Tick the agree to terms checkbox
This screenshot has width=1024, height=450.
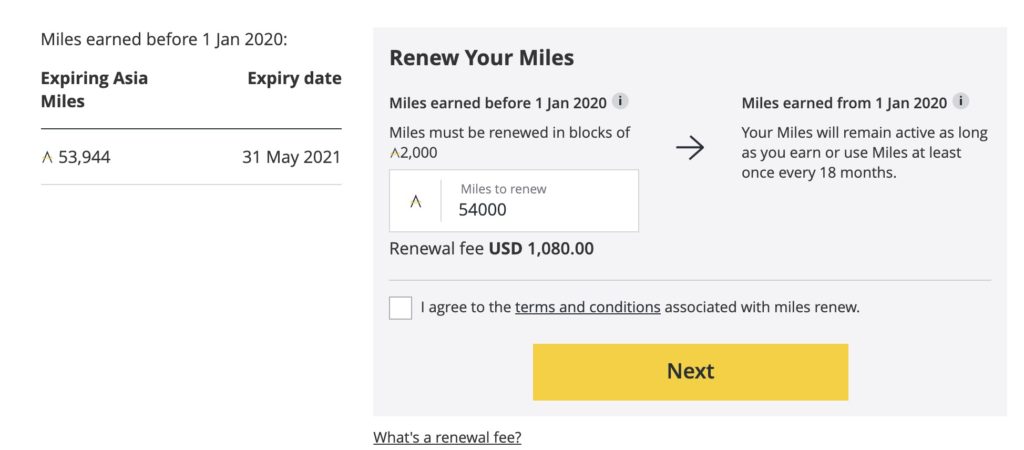[x=400, y=307]
